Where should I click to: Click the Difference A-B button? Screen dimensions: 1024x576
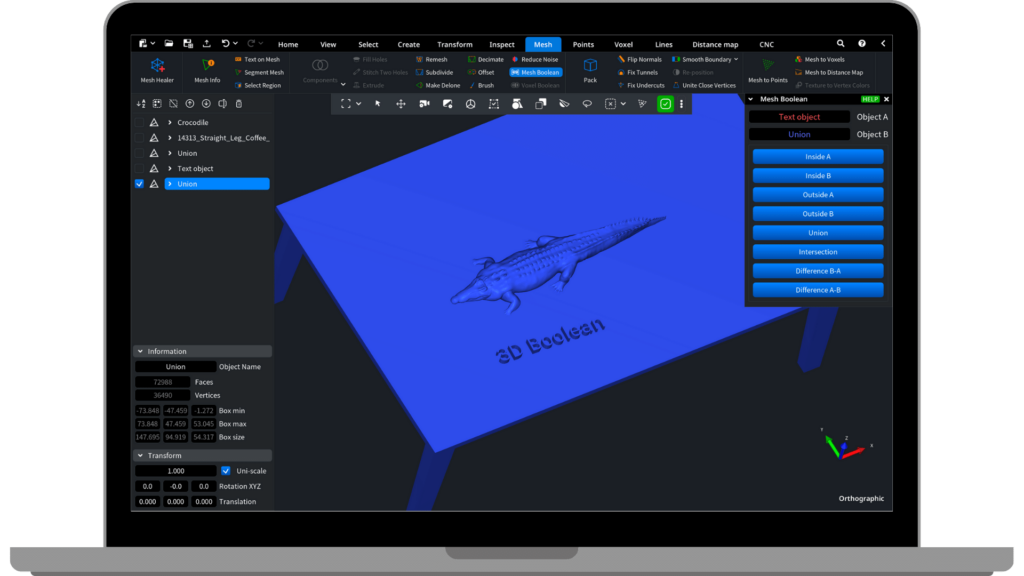click(x=817, y=290)
